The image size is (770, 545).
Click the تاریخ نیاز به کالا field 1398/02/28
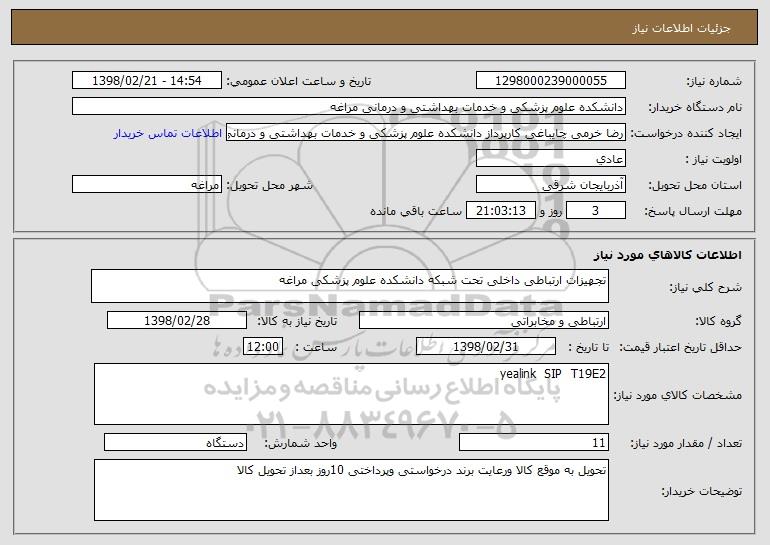point(177,320)
